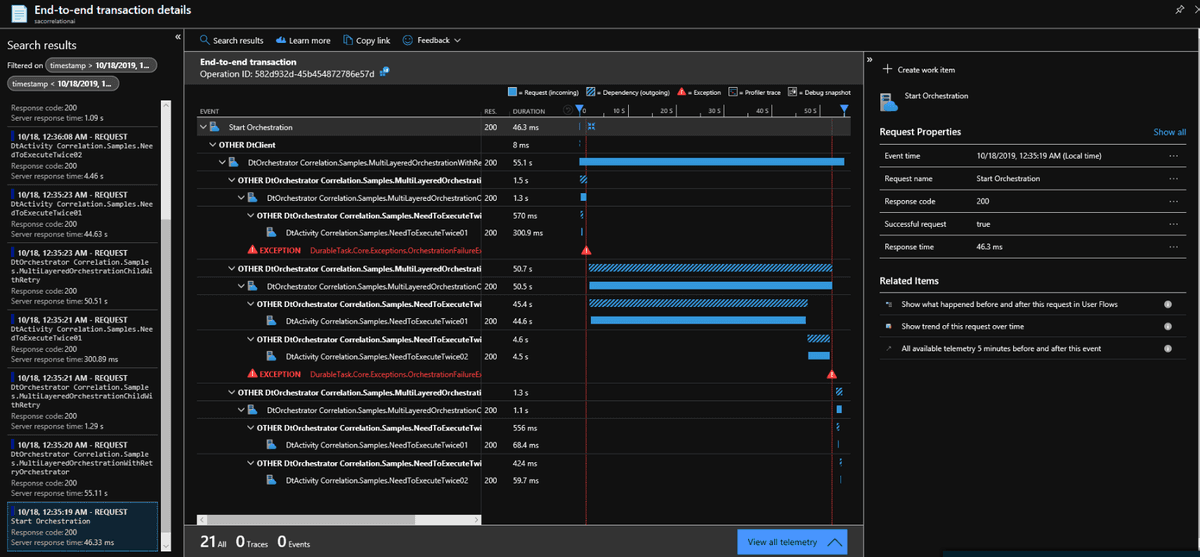Collapse DtOrchestrator MultiLayeredOrchestrationWithRe 55.1 s node
Screen dimensions: 1200x557
[x=222, y=162]
